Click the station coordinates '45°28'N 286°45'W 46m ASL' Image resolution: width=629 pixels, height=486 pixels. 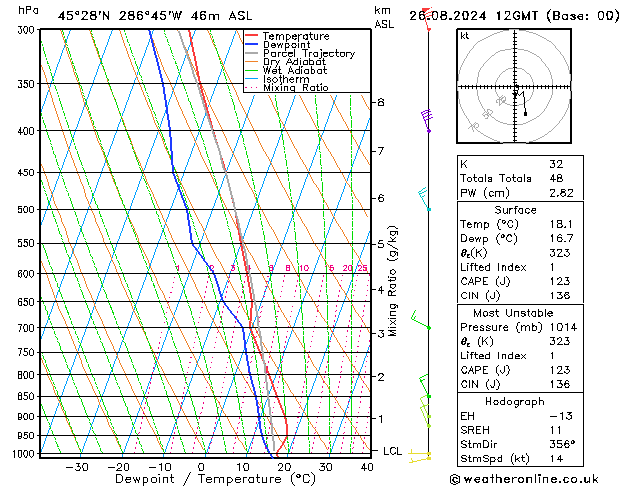pos(155,16)
